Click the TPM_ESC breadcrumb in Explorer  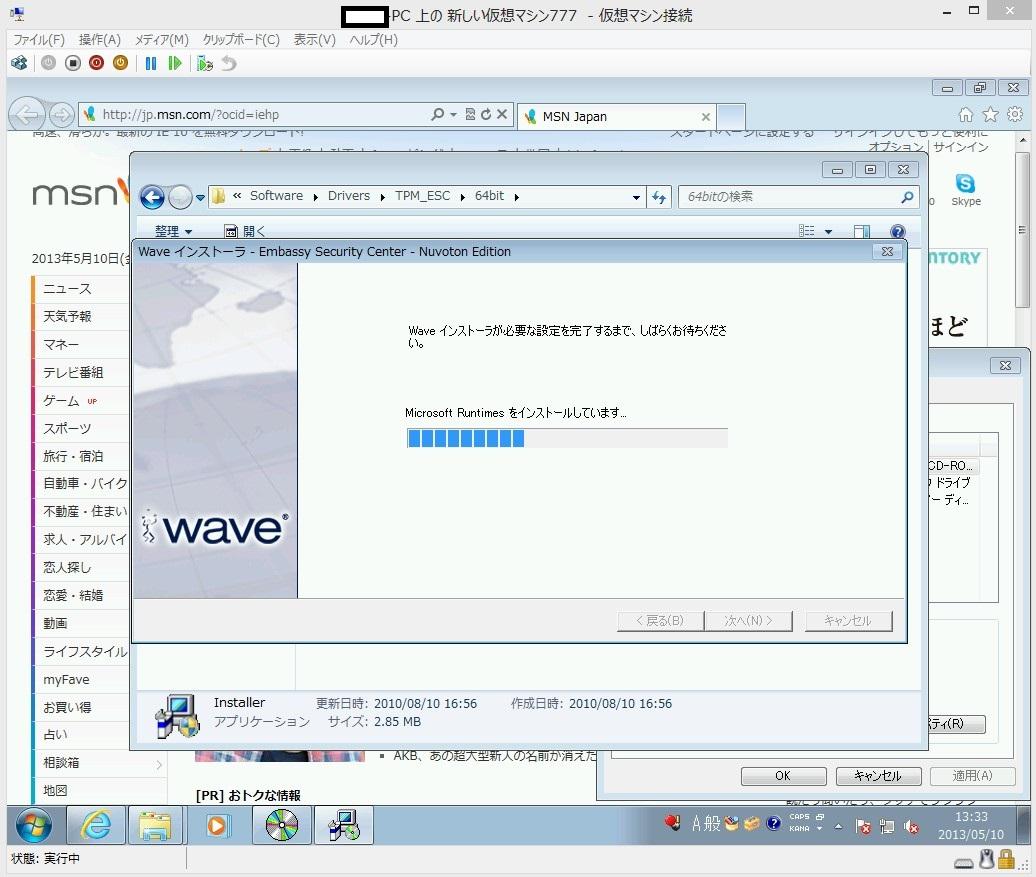(423, 196)
